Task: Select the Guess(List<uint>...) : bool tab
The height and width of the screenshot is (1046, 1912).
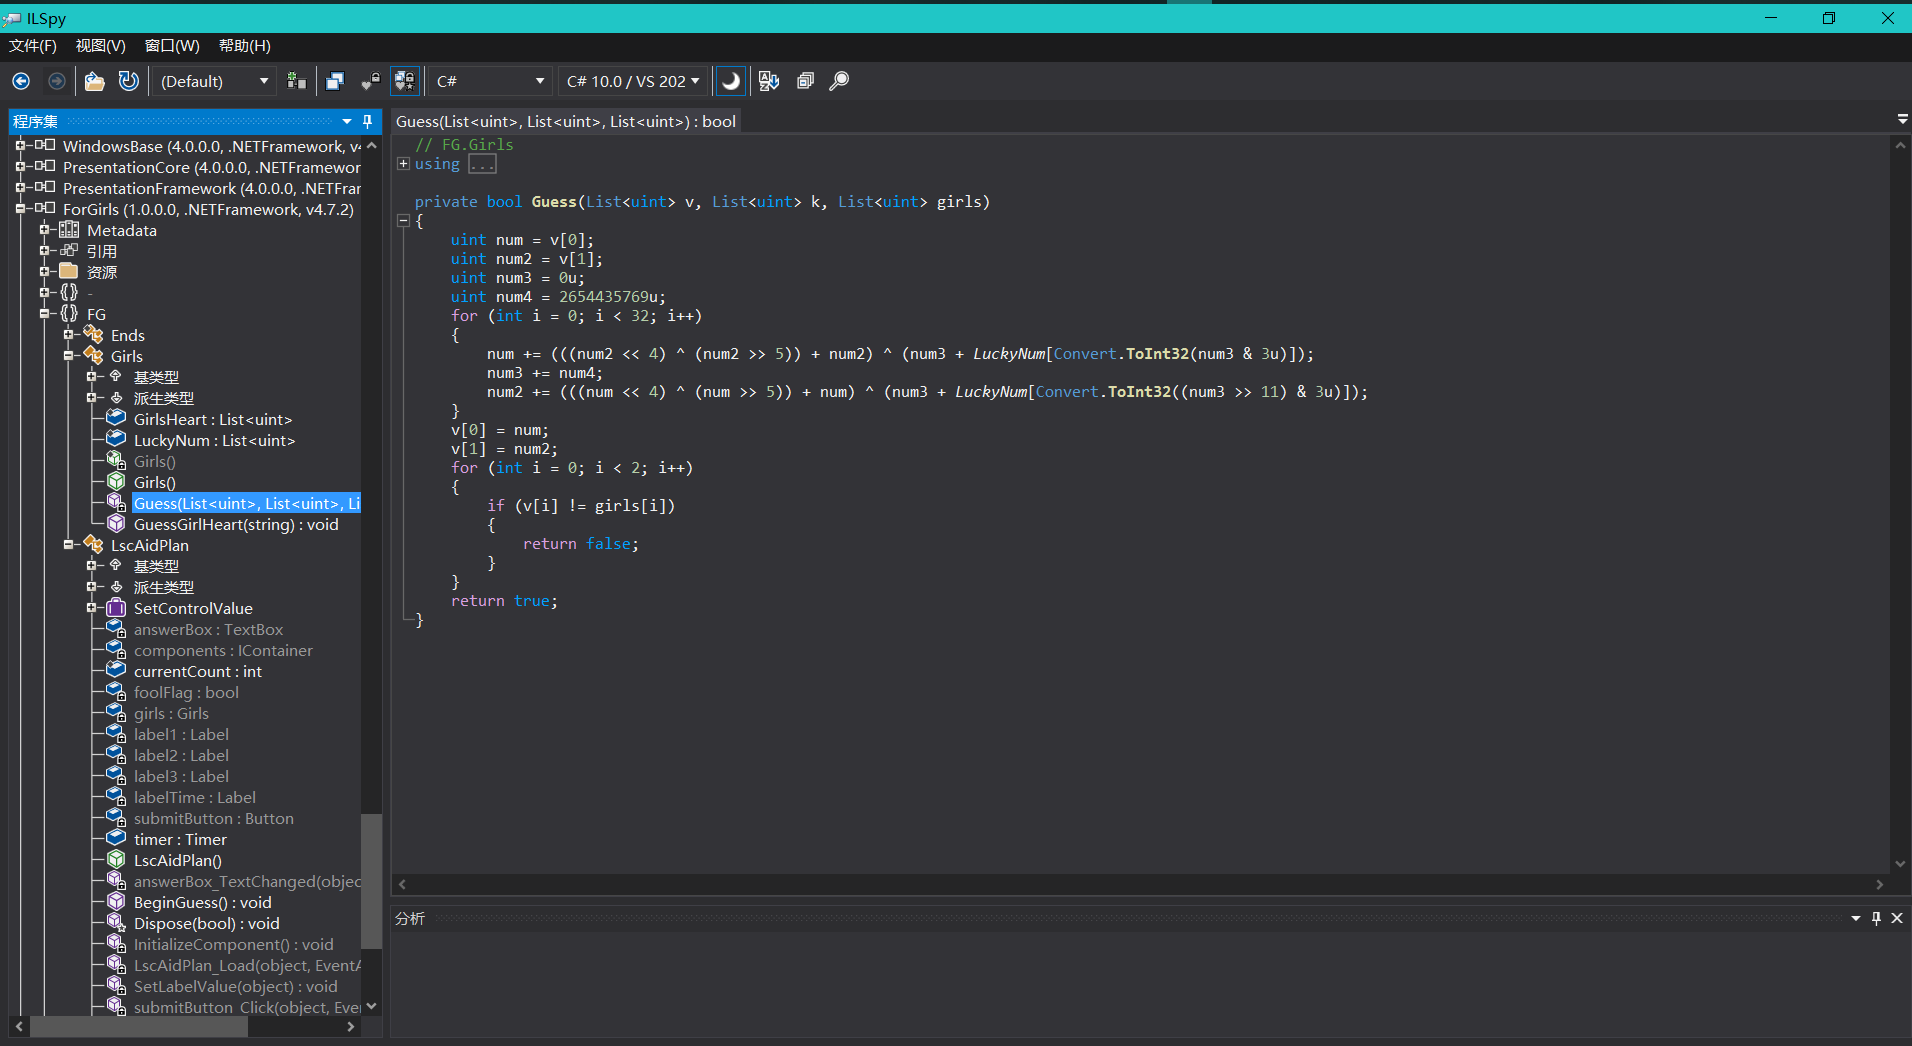Action: click(566, 121)
